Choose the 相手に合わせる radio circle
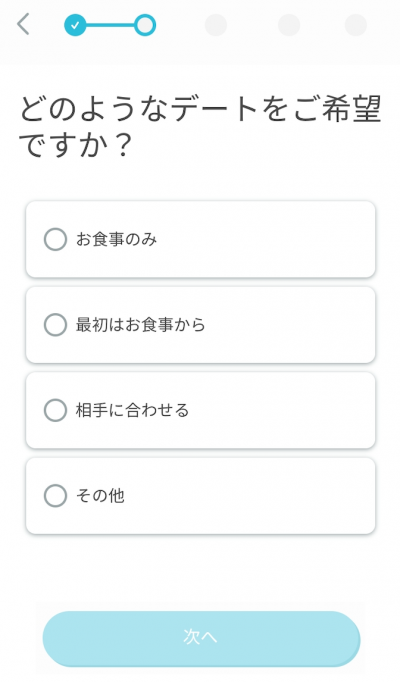The image size is (400, 682). (x=55, y=410)
